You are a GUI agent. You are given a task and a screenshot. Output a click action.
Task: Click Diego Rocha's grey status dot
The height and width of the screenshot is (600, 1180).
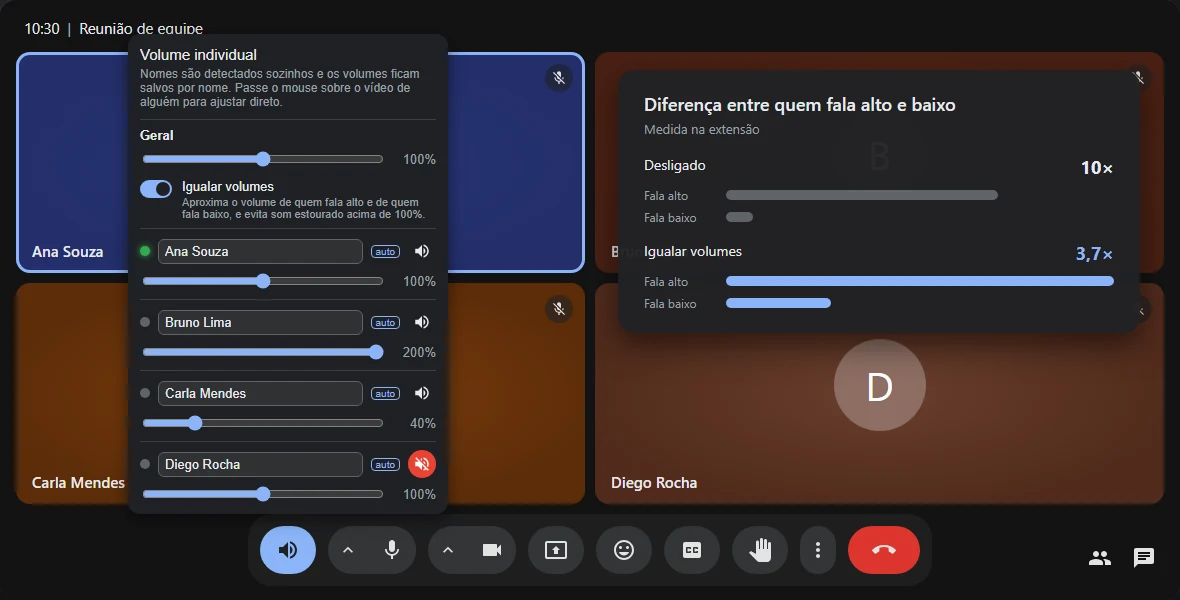click(x=145, y=464)
